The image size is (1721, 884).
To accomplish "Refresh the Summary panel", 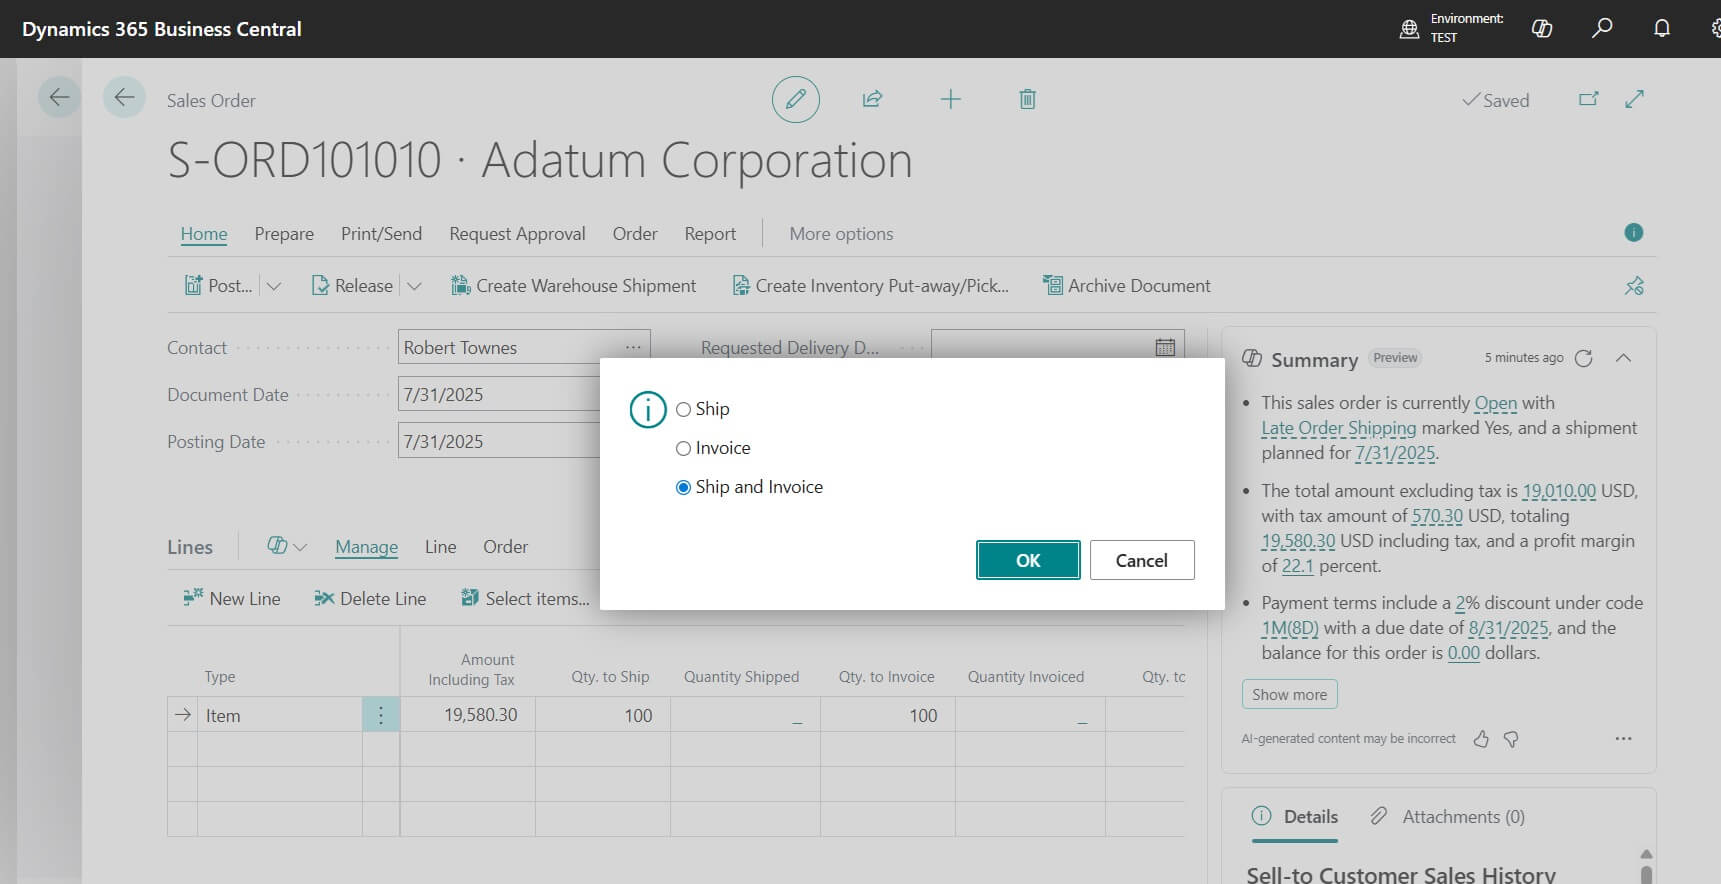I will pos(1583,358).
